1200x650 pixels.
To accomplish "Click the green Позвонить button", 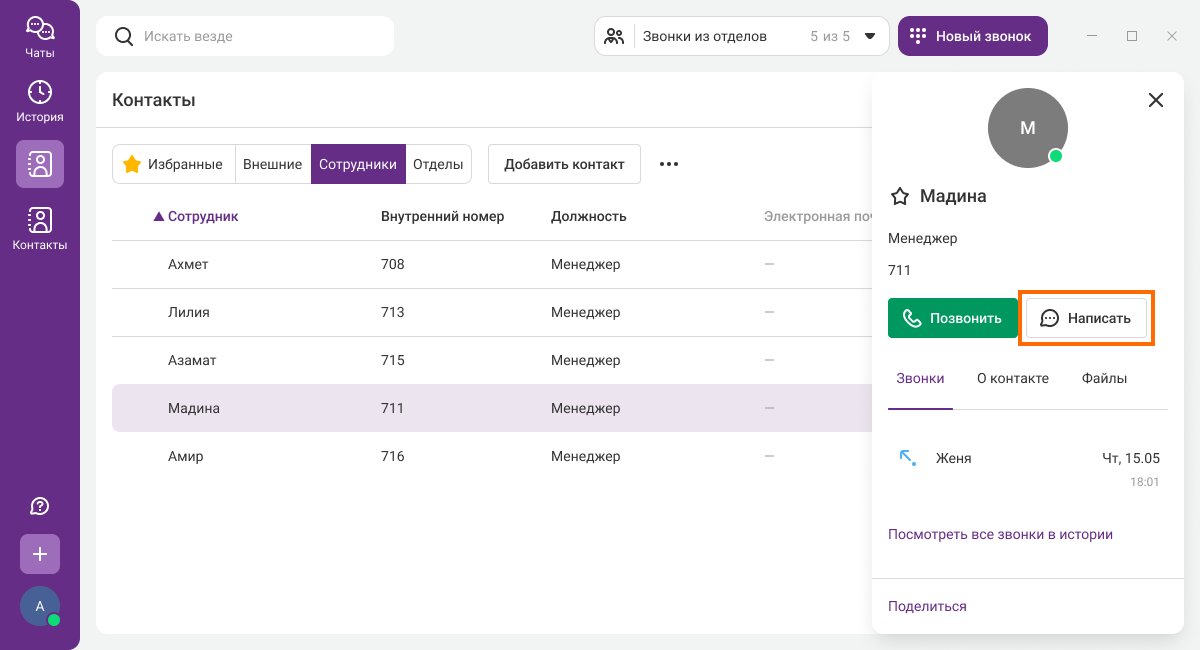I will pyautogui.click(x=952, y=318).
